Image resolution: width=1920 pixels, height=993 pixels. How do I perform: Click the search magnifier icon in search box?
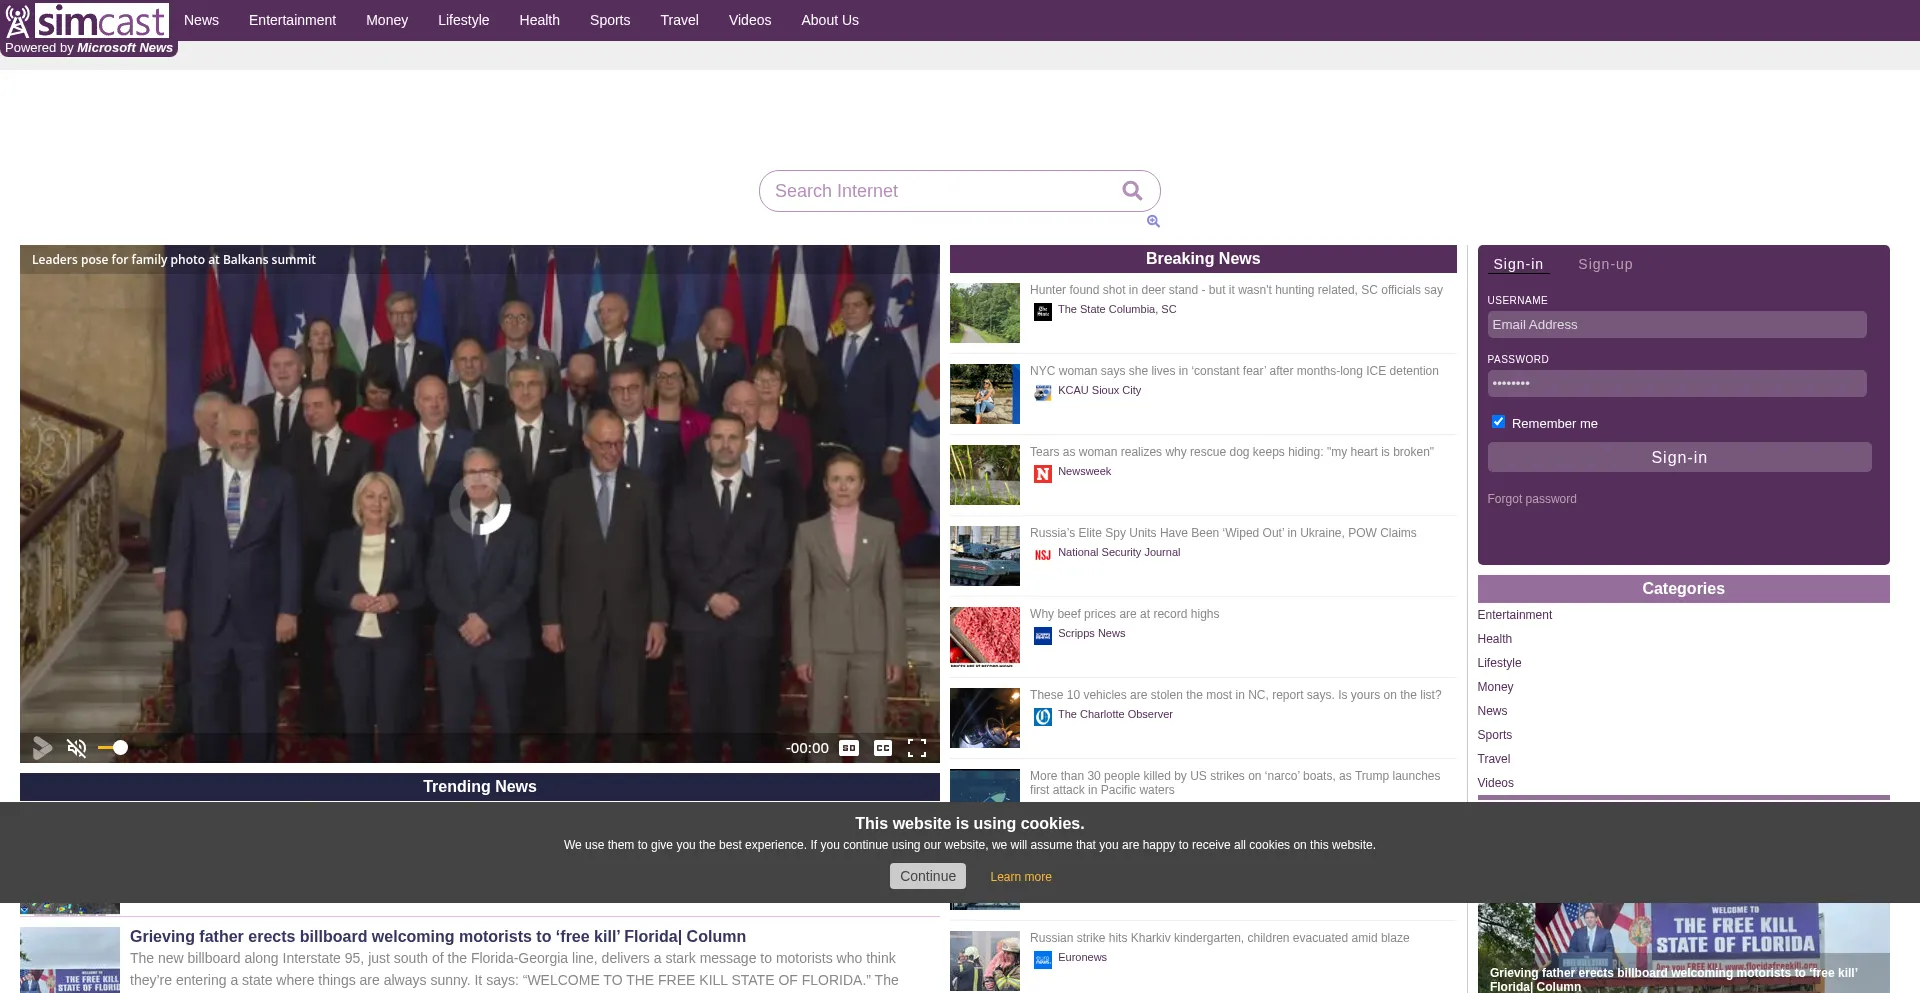pyautogui.click(x=1132, y=191)
